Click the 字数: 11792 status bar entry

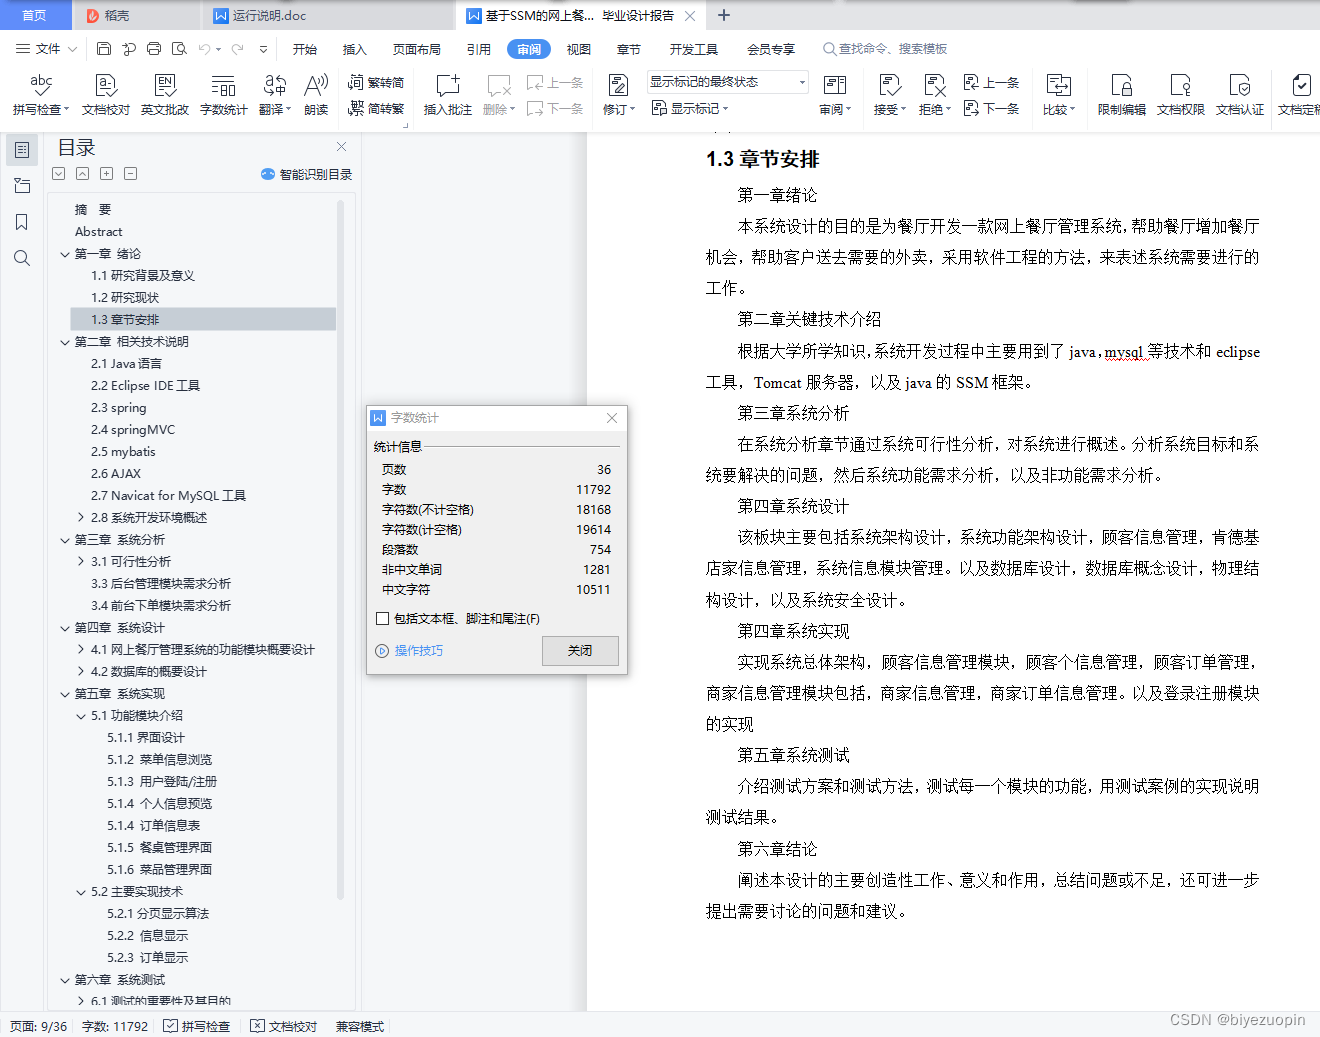tap(115, 1026)
